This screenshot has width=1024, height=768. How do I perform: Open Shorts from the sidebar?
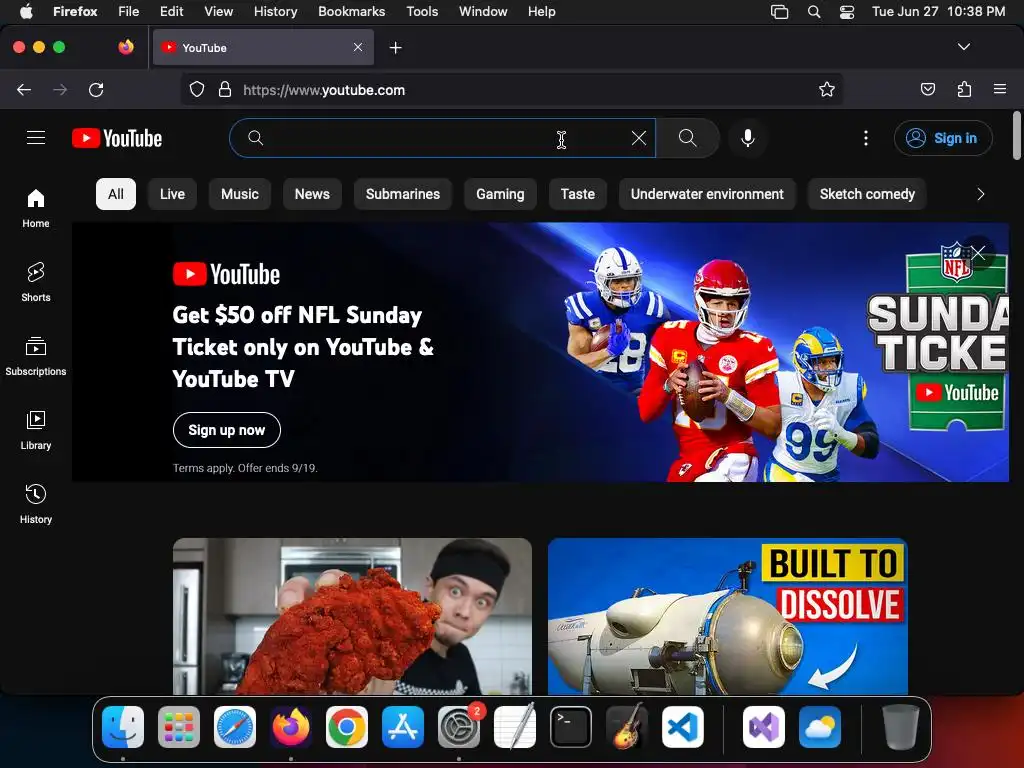(36, 281)
